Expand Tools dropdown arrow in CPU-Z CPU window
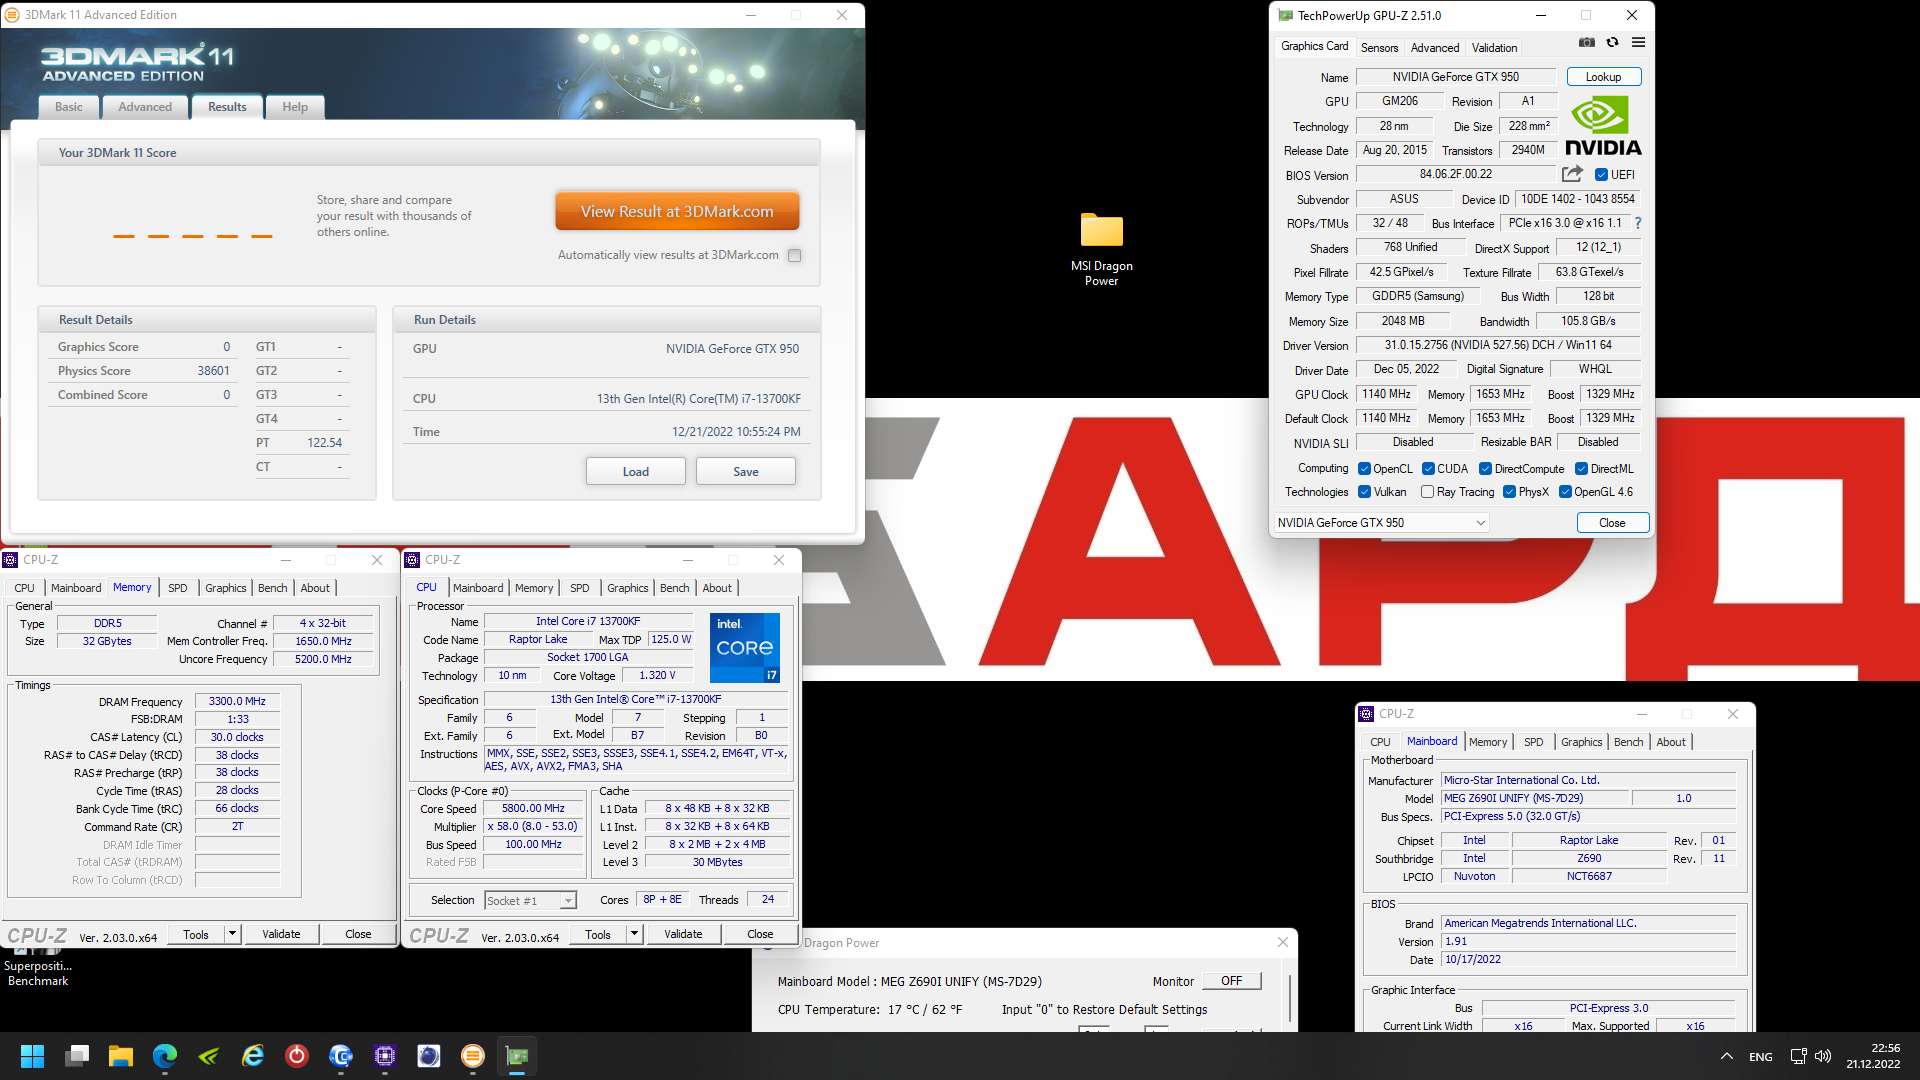This screenshot has width=1920, height=1080. point(634,934)
